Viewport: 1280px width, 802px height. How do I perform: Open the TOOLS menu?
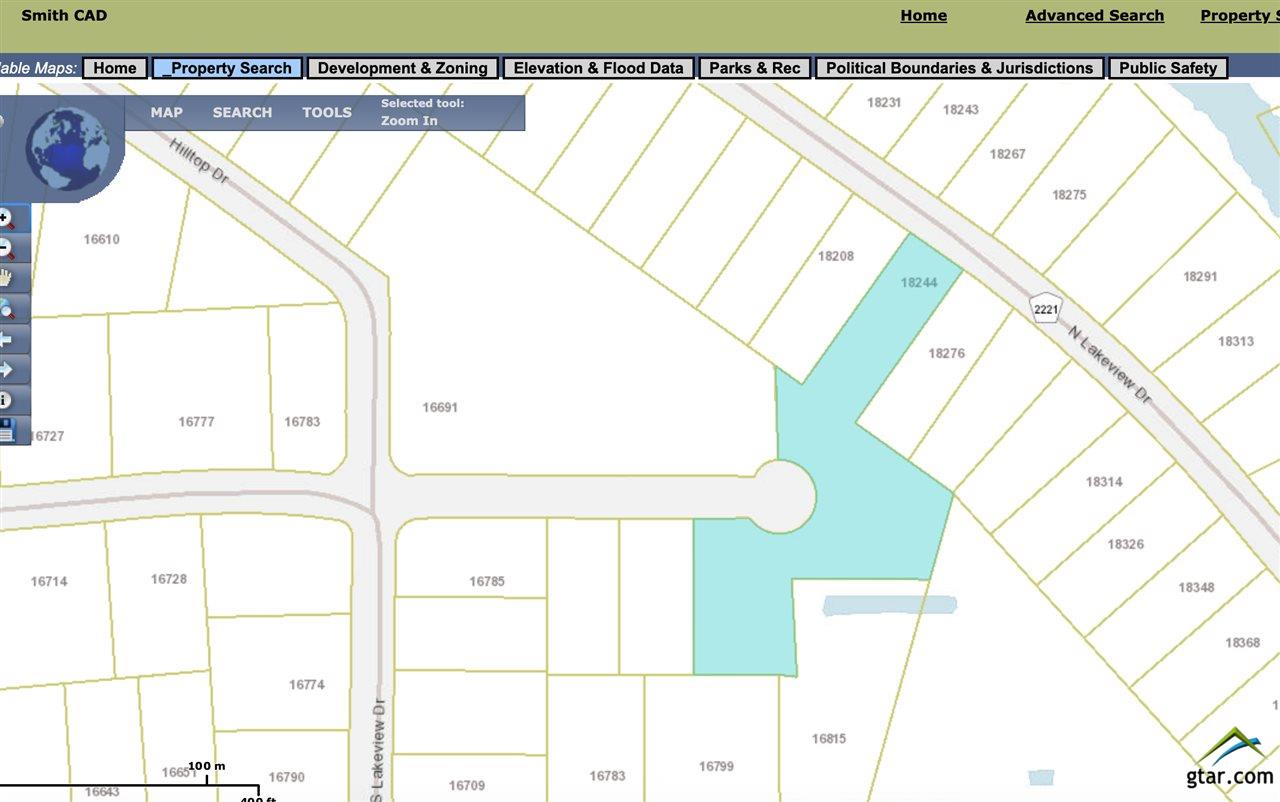pos(327,112)
